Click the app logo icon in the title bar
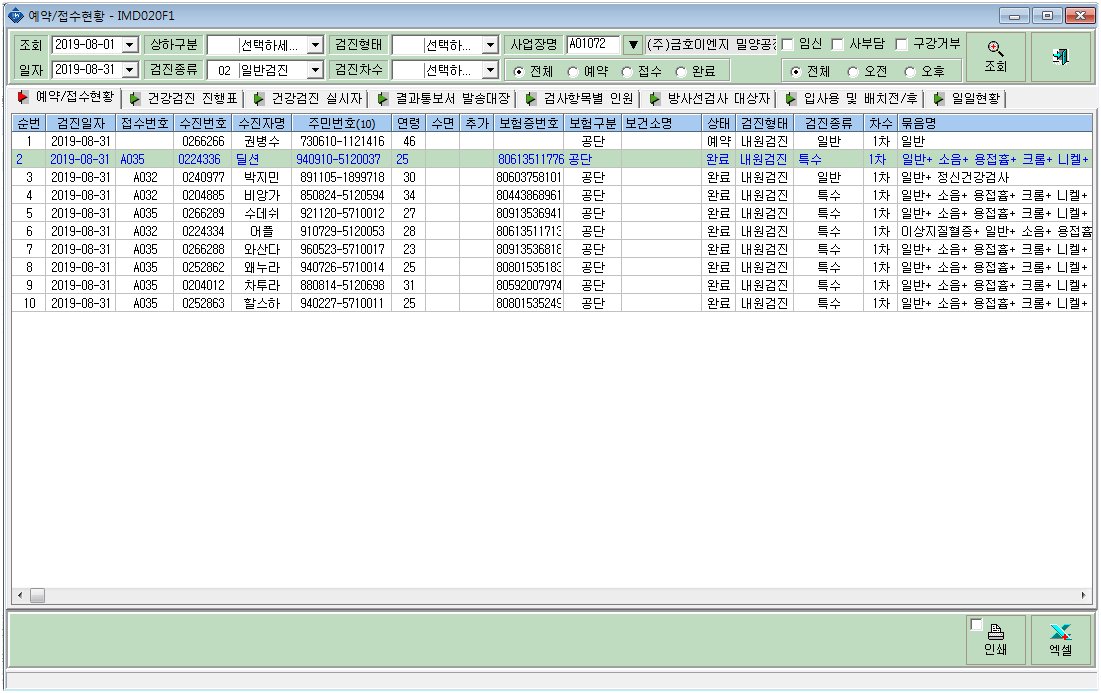This screenshot has width=1101, height=693. point(15,15)
